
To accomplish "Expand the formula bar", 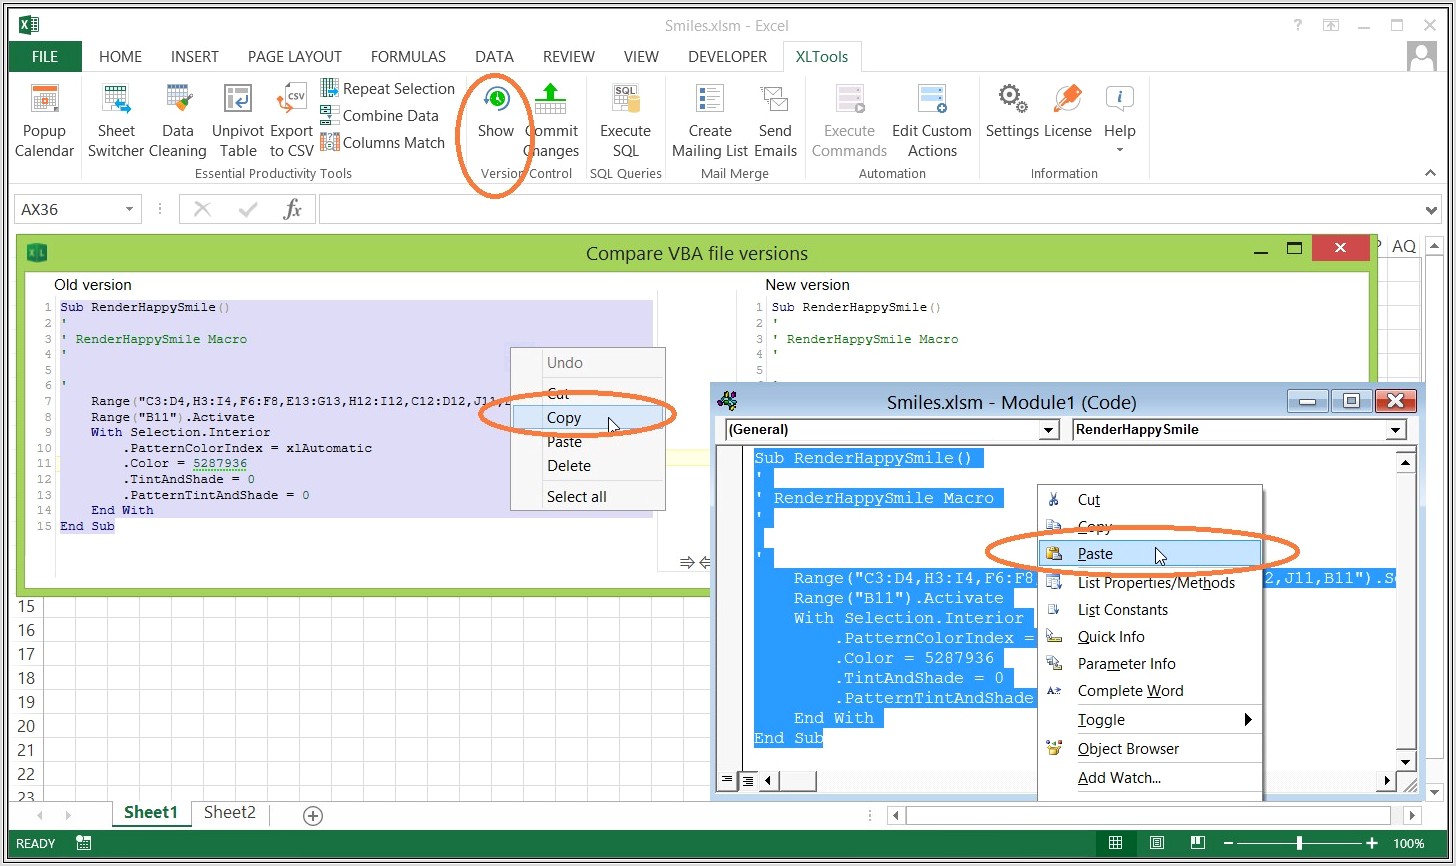I will pos(1430,210).
